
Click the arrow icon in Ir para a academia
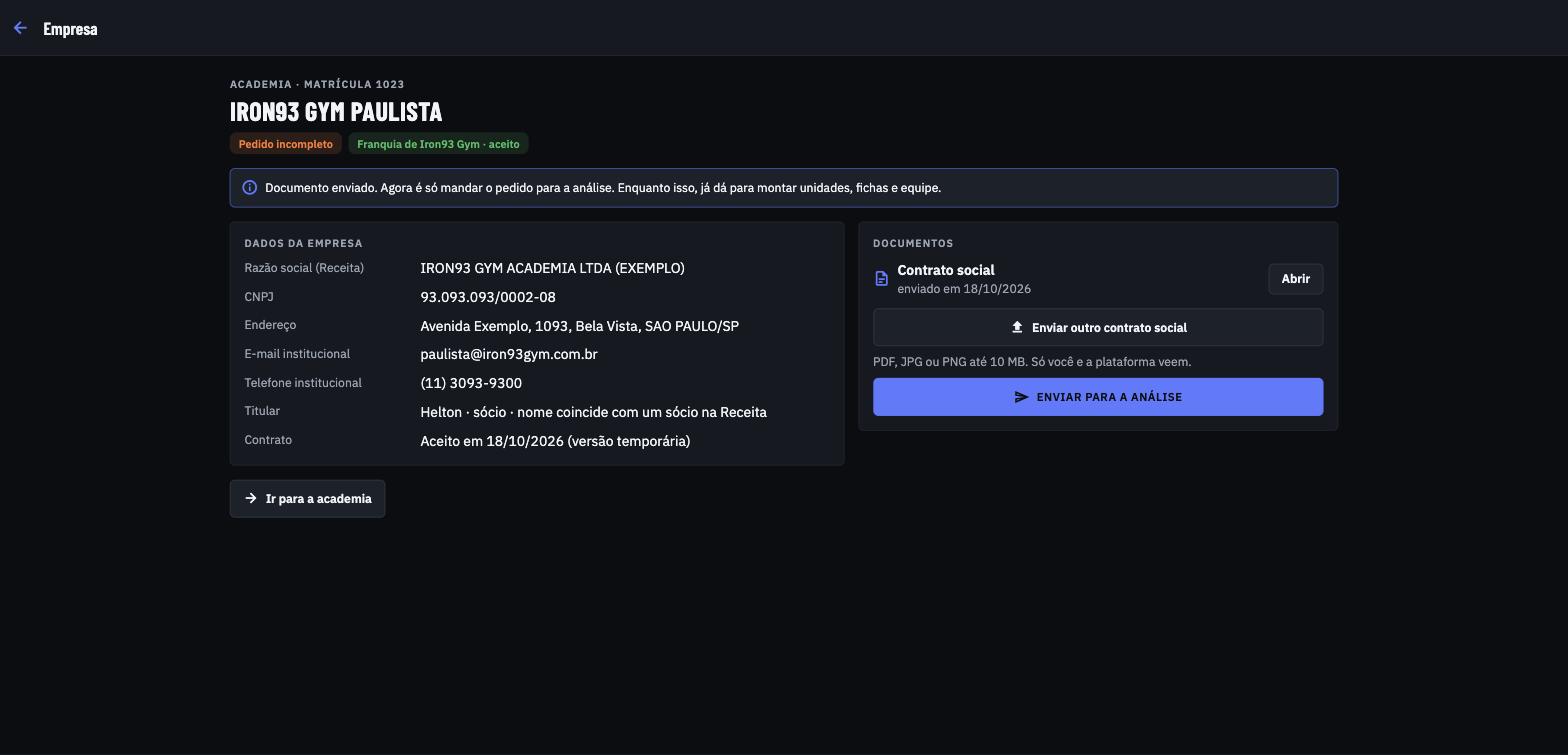(x=251, y=499)
